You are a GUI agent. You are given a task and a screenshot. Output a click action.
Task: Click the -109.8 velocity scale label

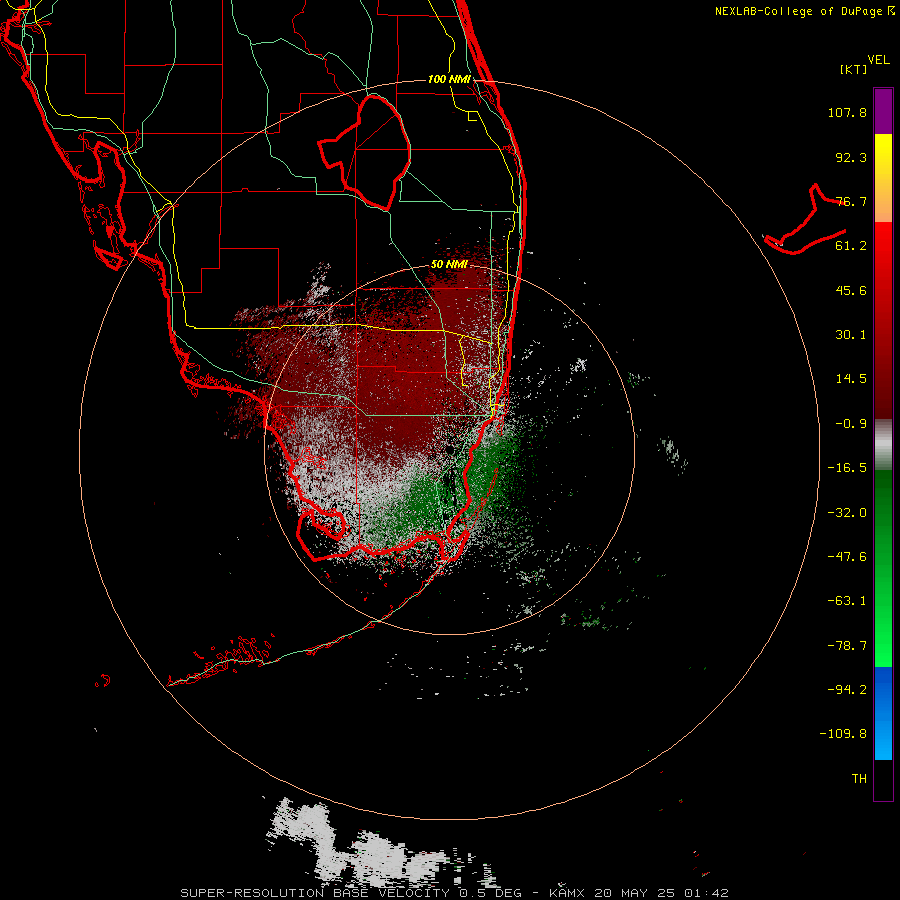pos(843,734)
